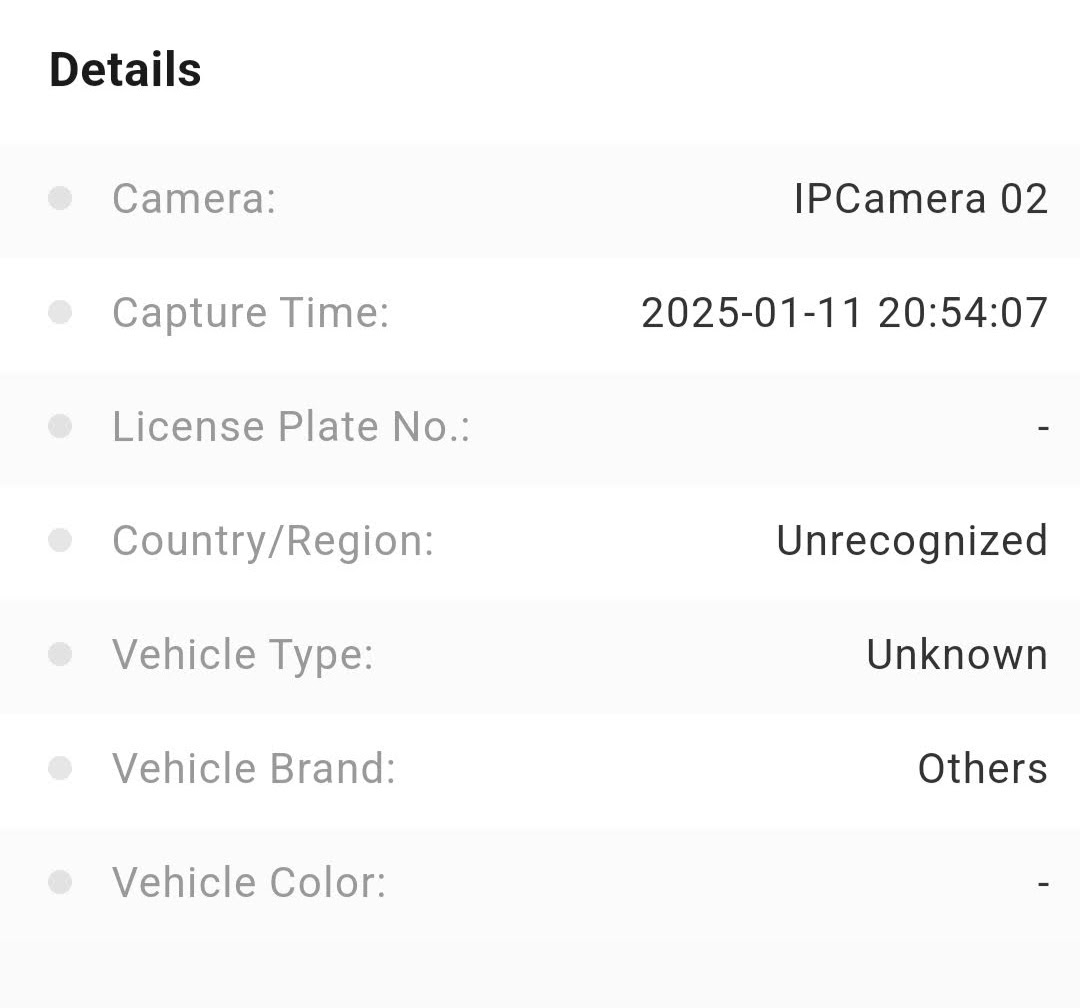1080x1008 pixels.
Task: Click the bullet dot beside Vehicle Color
Action: tap(60, 882)
